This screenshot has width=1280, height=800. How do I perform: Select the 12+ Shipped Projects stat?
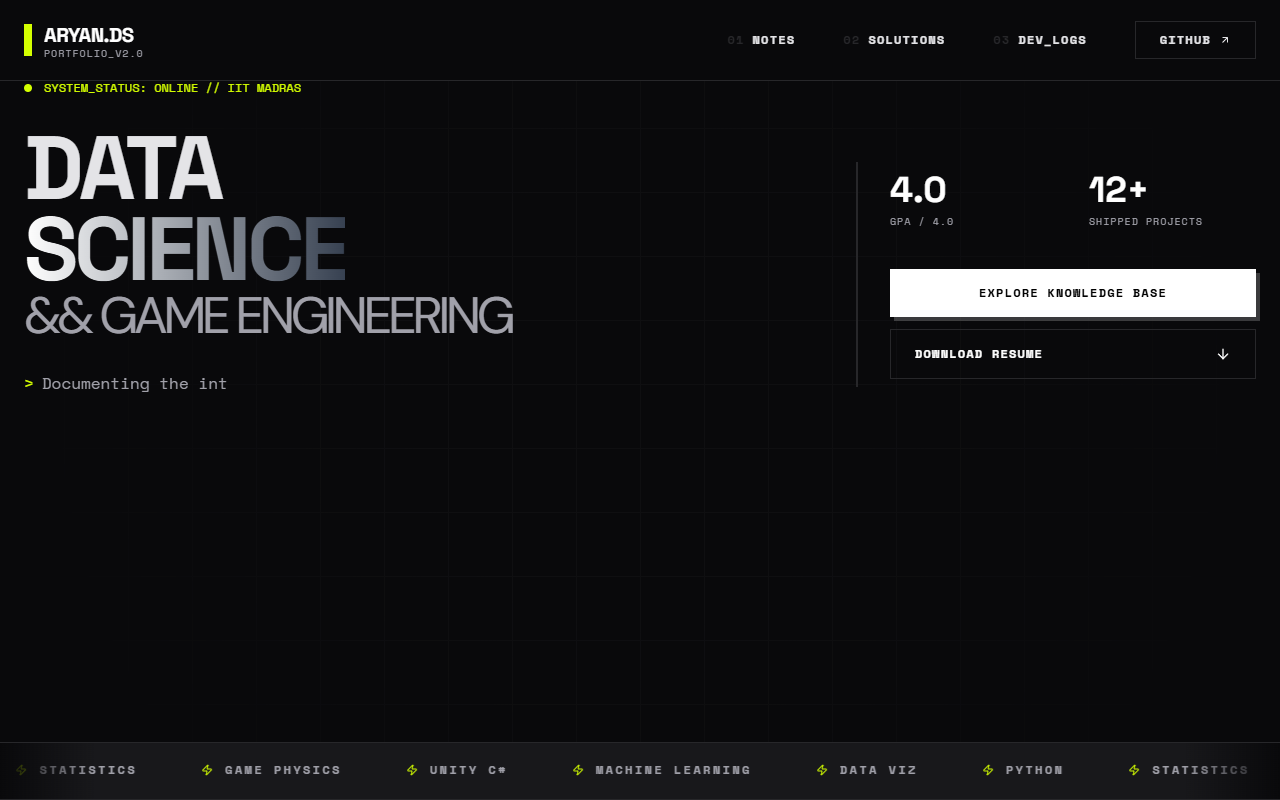(1117, 190)
